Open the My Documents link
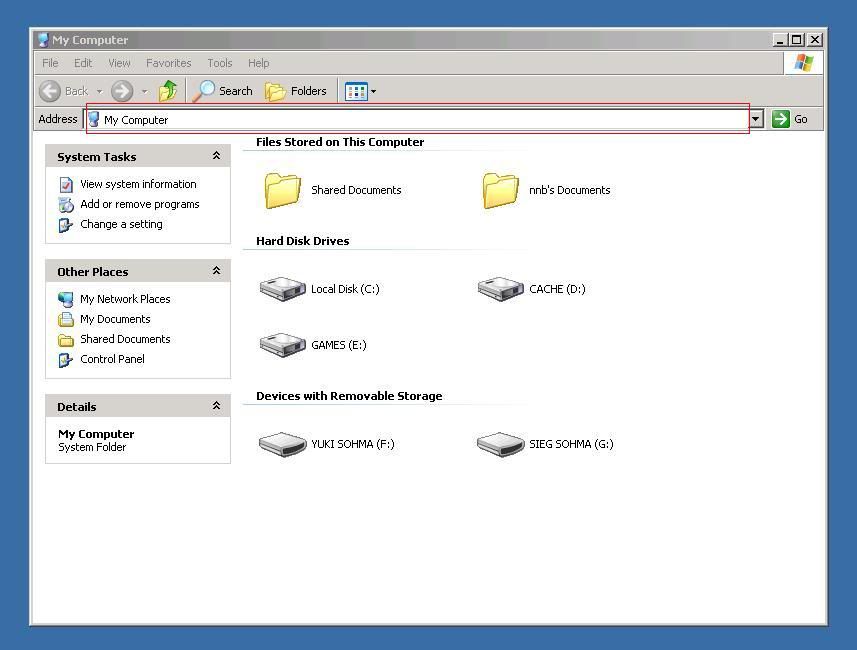The height and width of the screenshot is (650, 857). tap(115, 319)
